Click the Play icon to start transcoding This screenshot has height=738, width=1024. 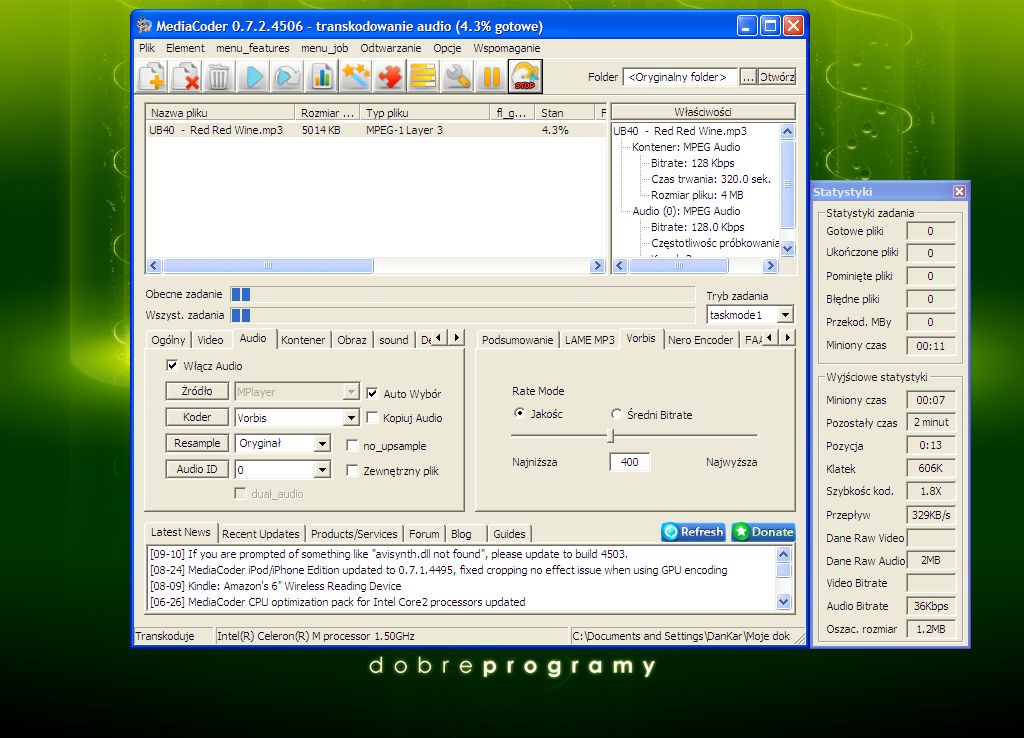click(254, 76)
